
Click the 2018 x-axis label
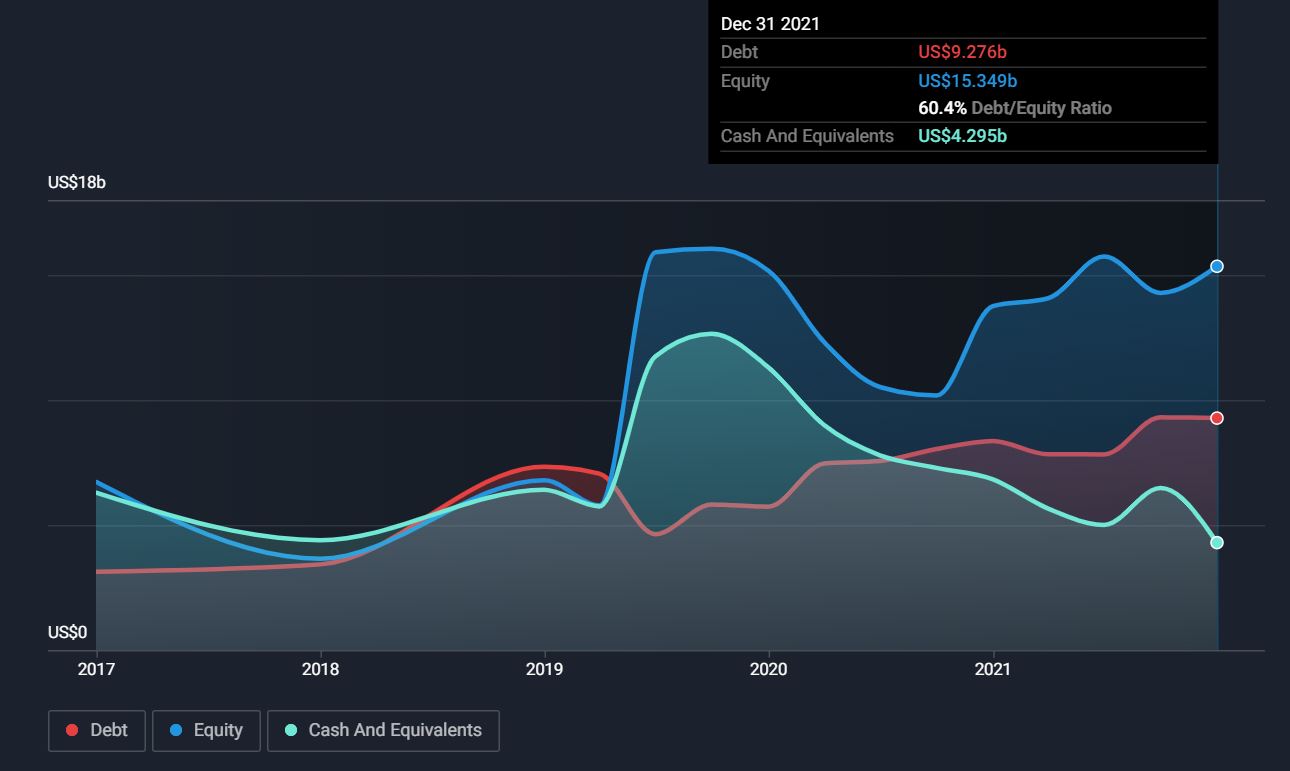[x=320, y=669]
